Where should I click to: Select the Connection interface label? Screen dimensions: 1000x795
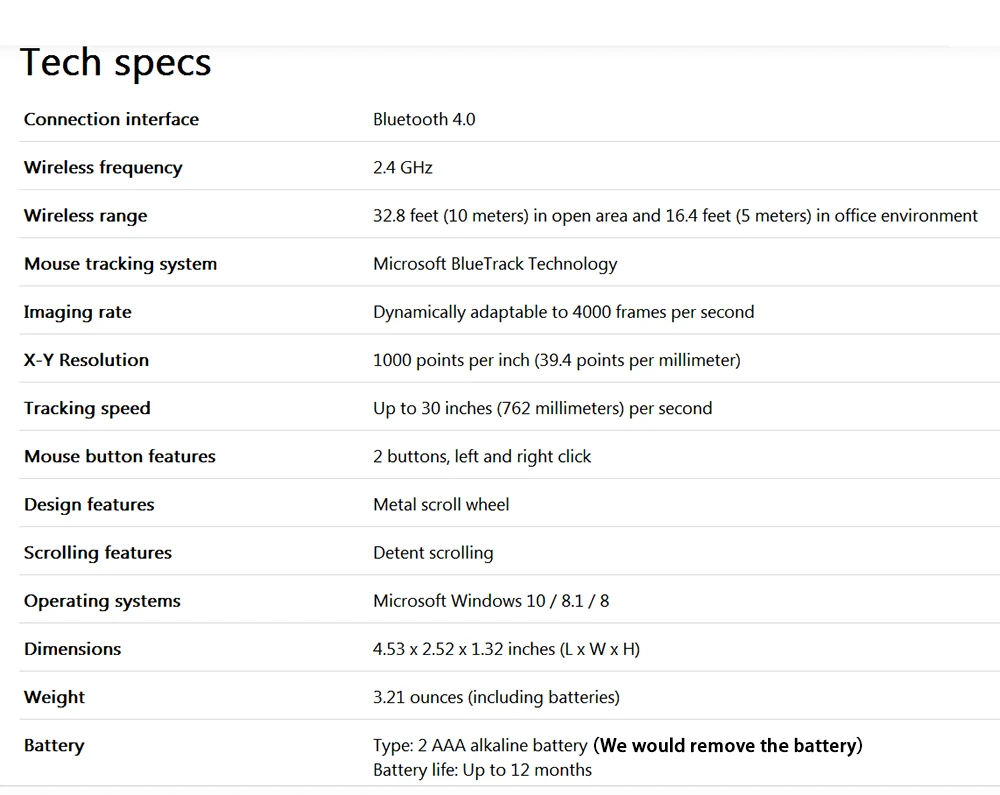tap(112, 119)
